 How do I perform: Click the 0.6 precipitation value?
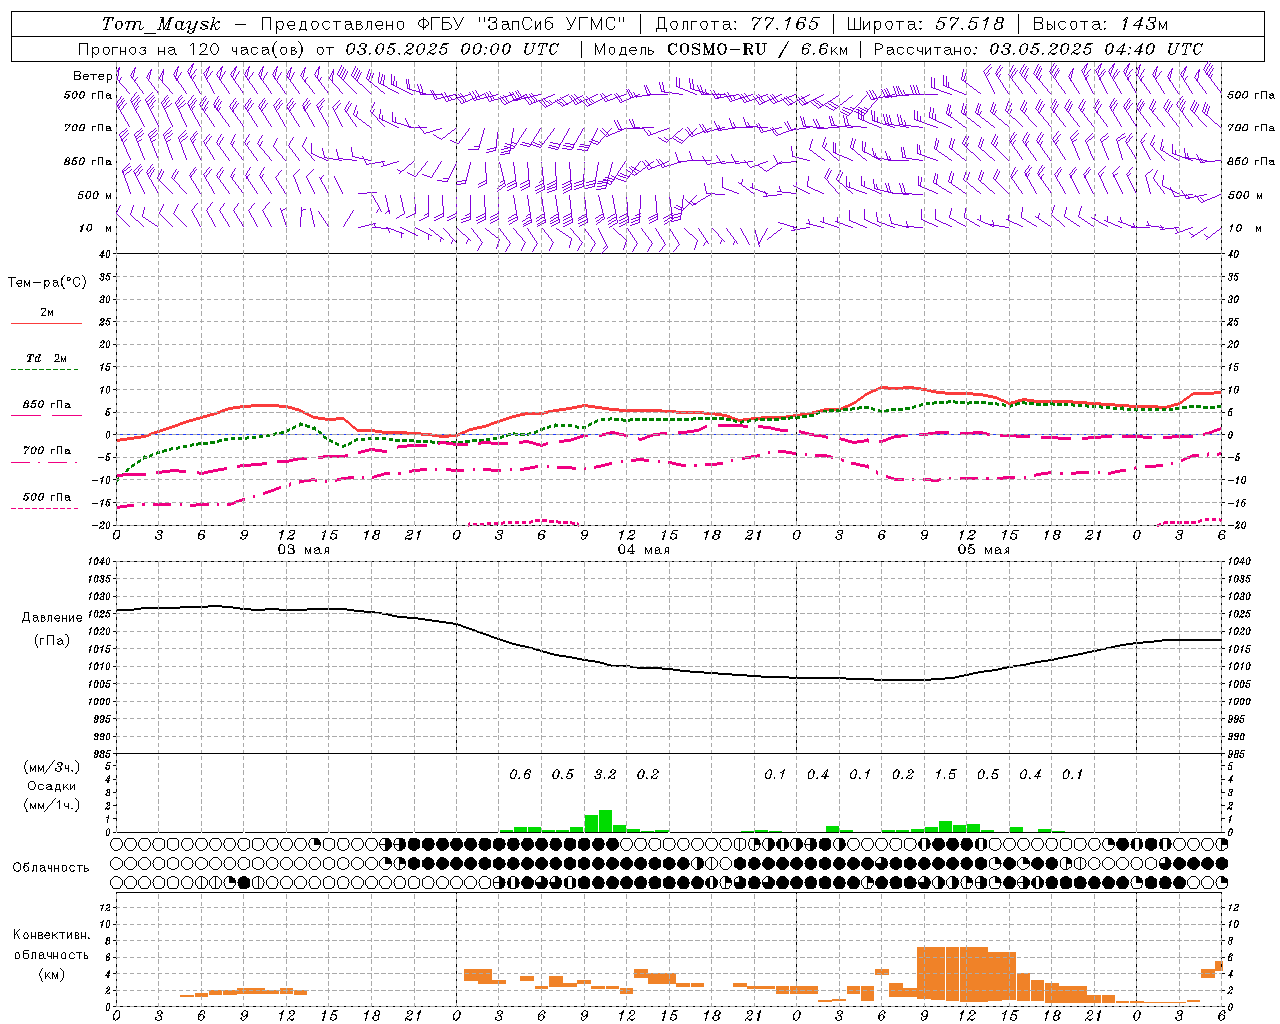tap(520, 774)
